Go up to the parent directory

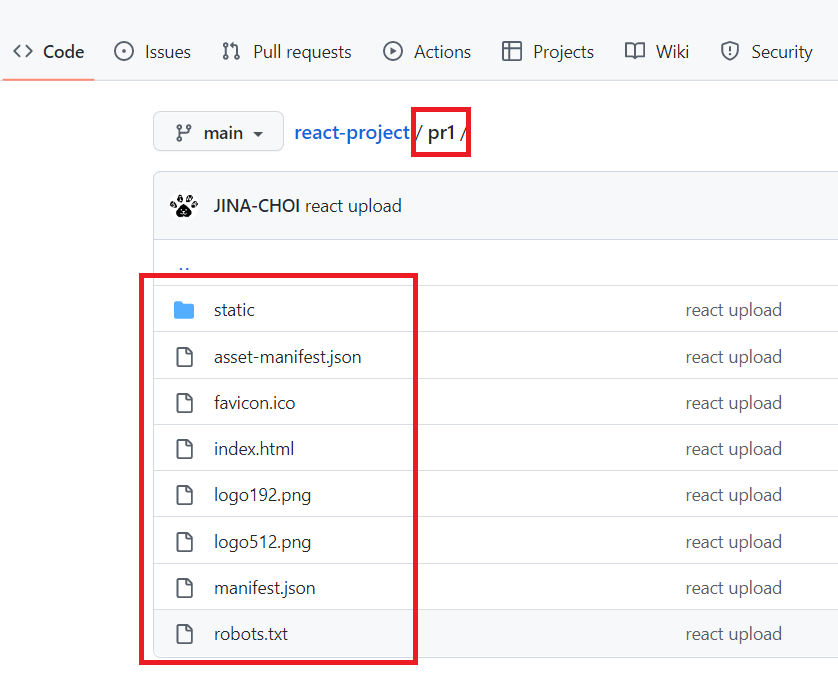184,267
